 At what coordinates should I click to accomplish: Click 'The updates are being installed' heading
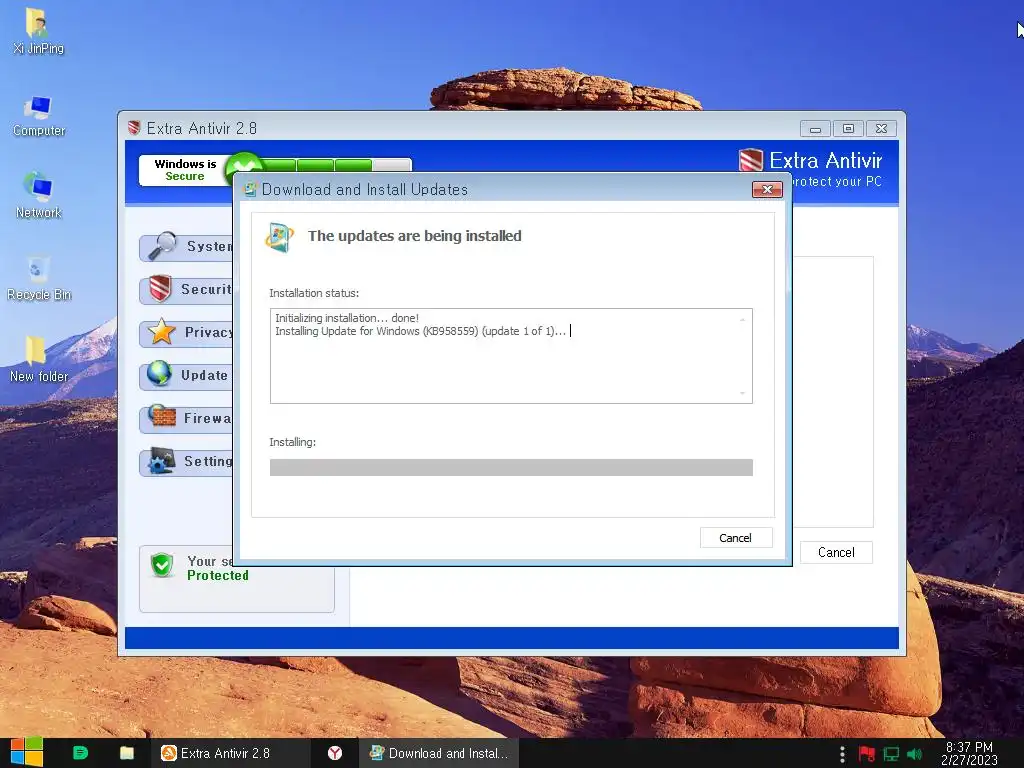pyautogui.click(x=415, y=236)
